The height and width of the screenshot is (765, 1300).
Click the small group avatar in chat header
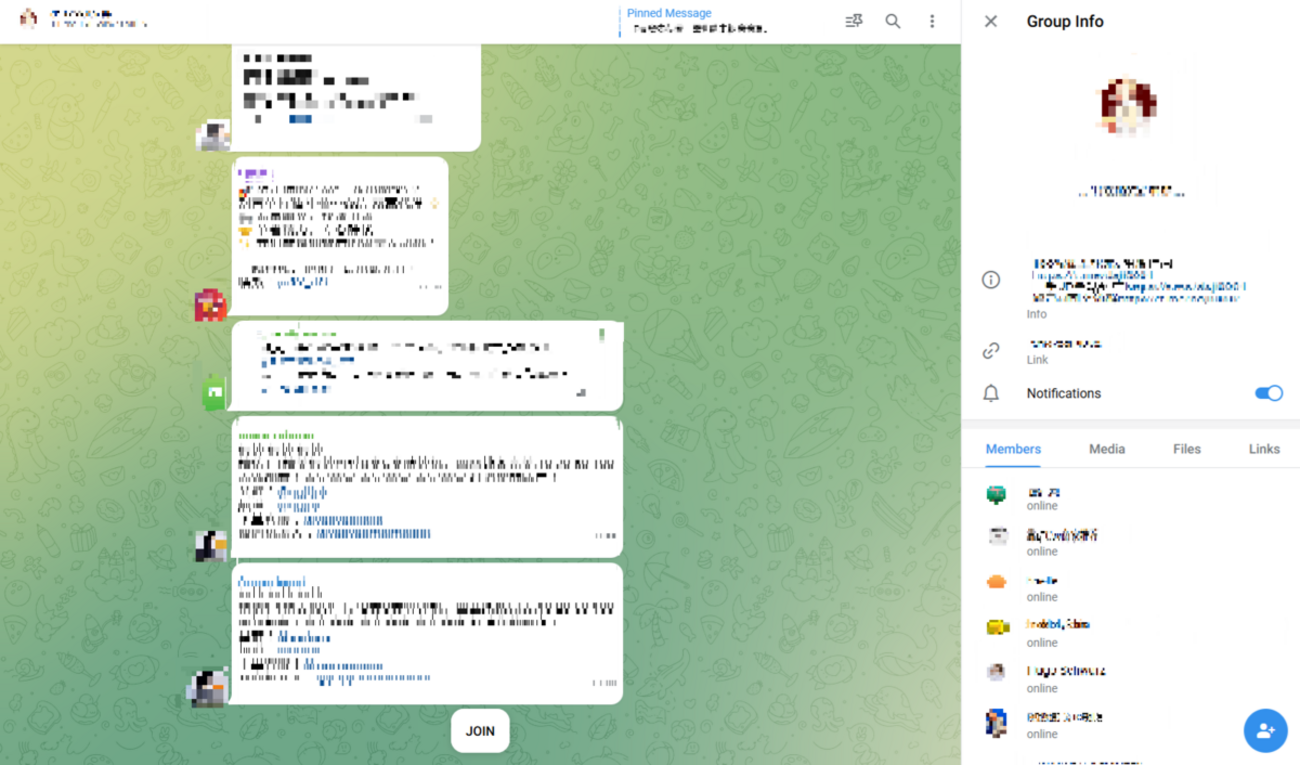coord(28,18)
